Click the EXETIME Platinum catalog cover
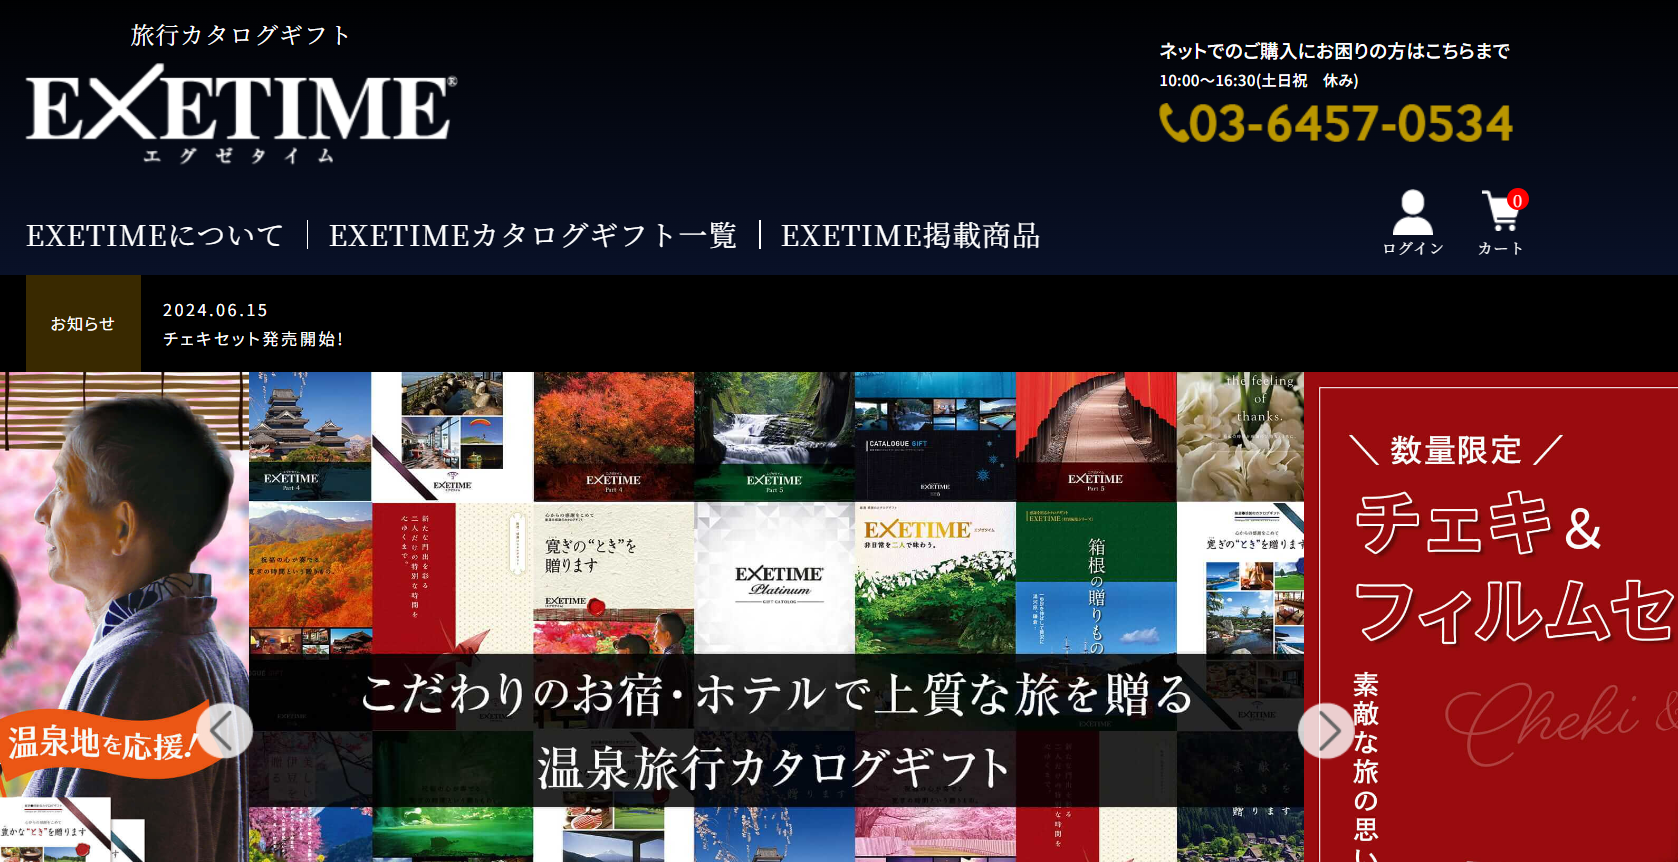 click(775, 578)
